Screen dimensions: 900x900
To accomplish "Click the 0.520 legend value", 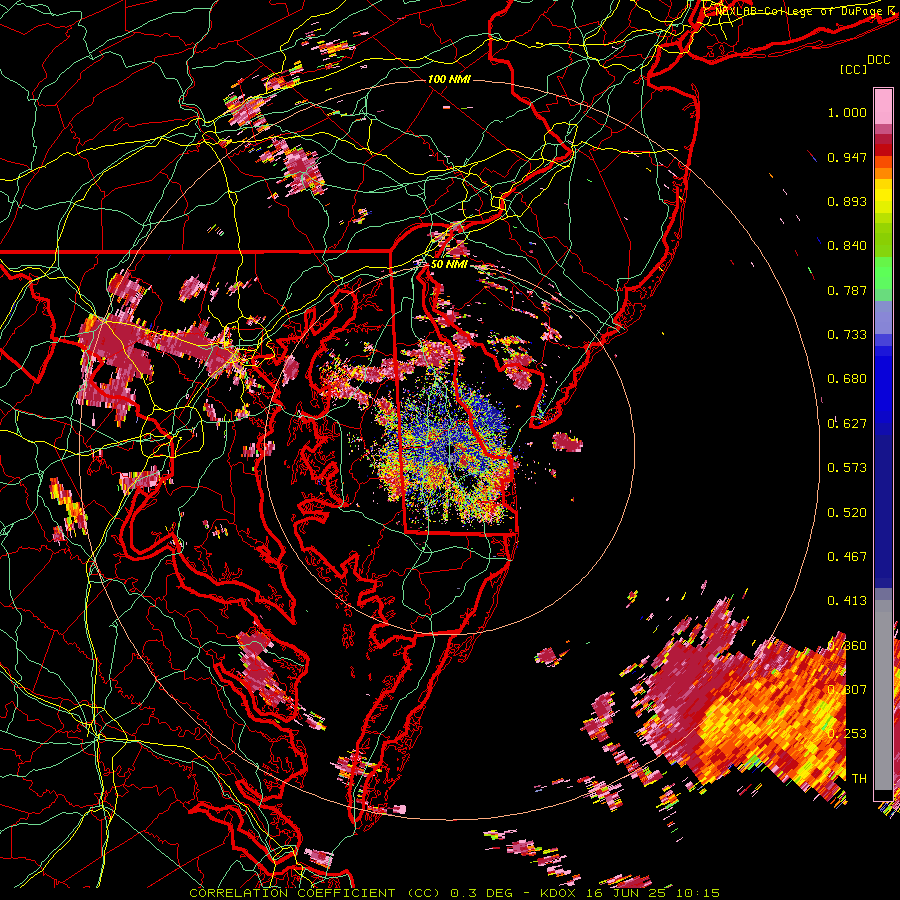I will pyautogui.click(x=847, y=513).
